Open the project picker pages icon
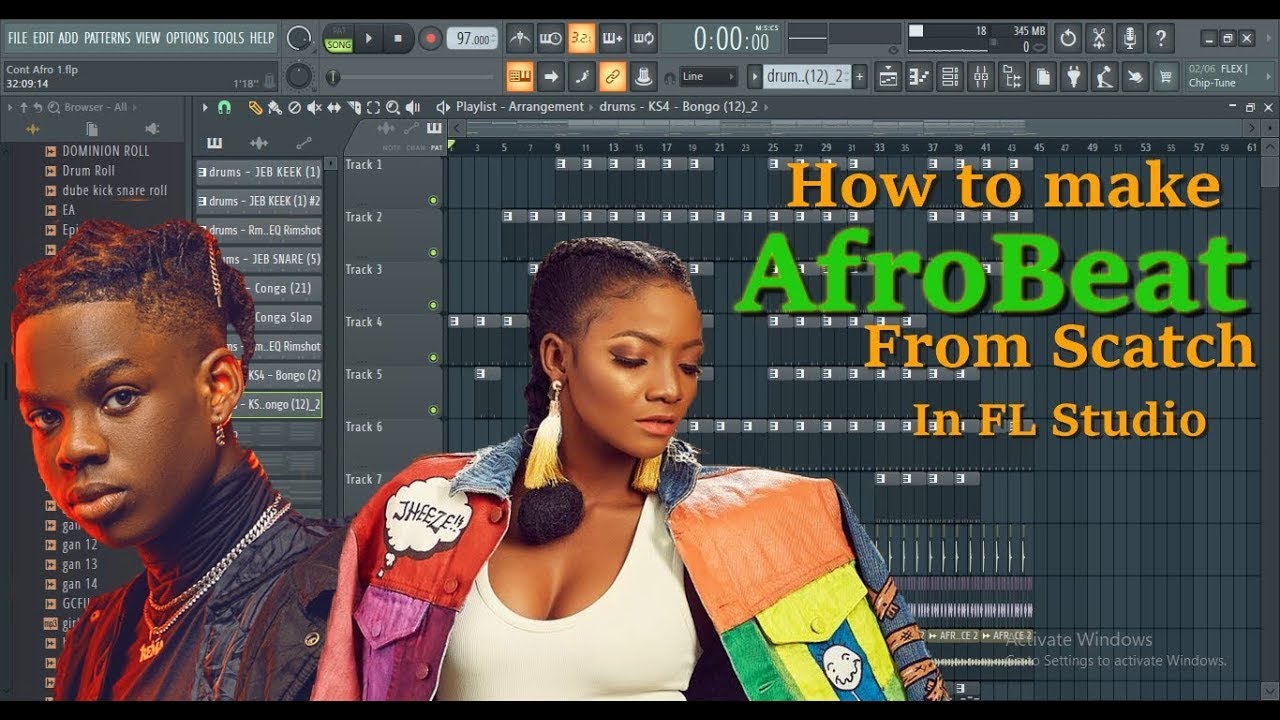The image size is (1280, 720). 1043,76
